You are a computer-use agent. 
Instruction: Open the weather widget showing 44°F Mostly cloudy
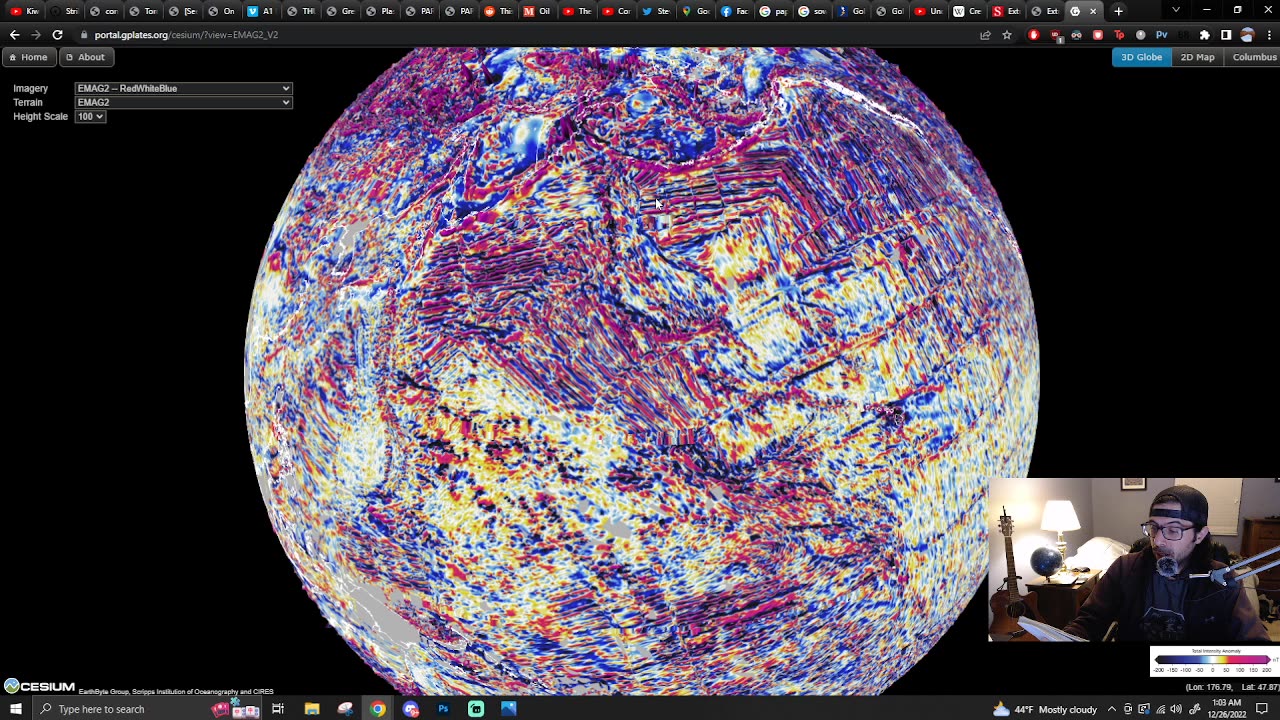point(1045,709)
